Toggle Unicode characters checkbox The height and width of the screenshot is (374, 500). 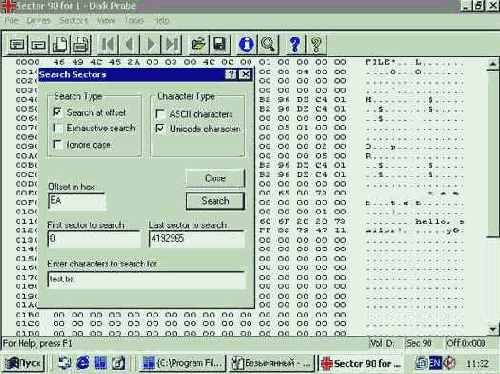click(x=160, y=129)
